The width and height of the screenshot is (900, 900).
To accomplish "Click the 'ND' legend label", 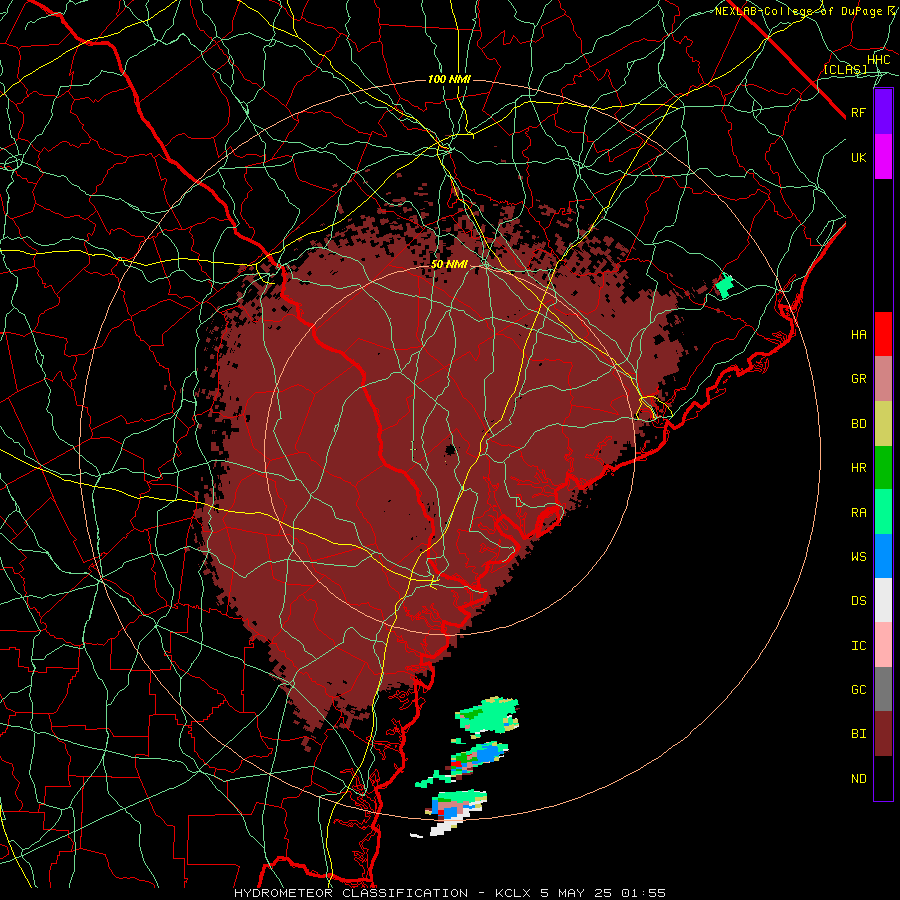I will coord(858,779).
